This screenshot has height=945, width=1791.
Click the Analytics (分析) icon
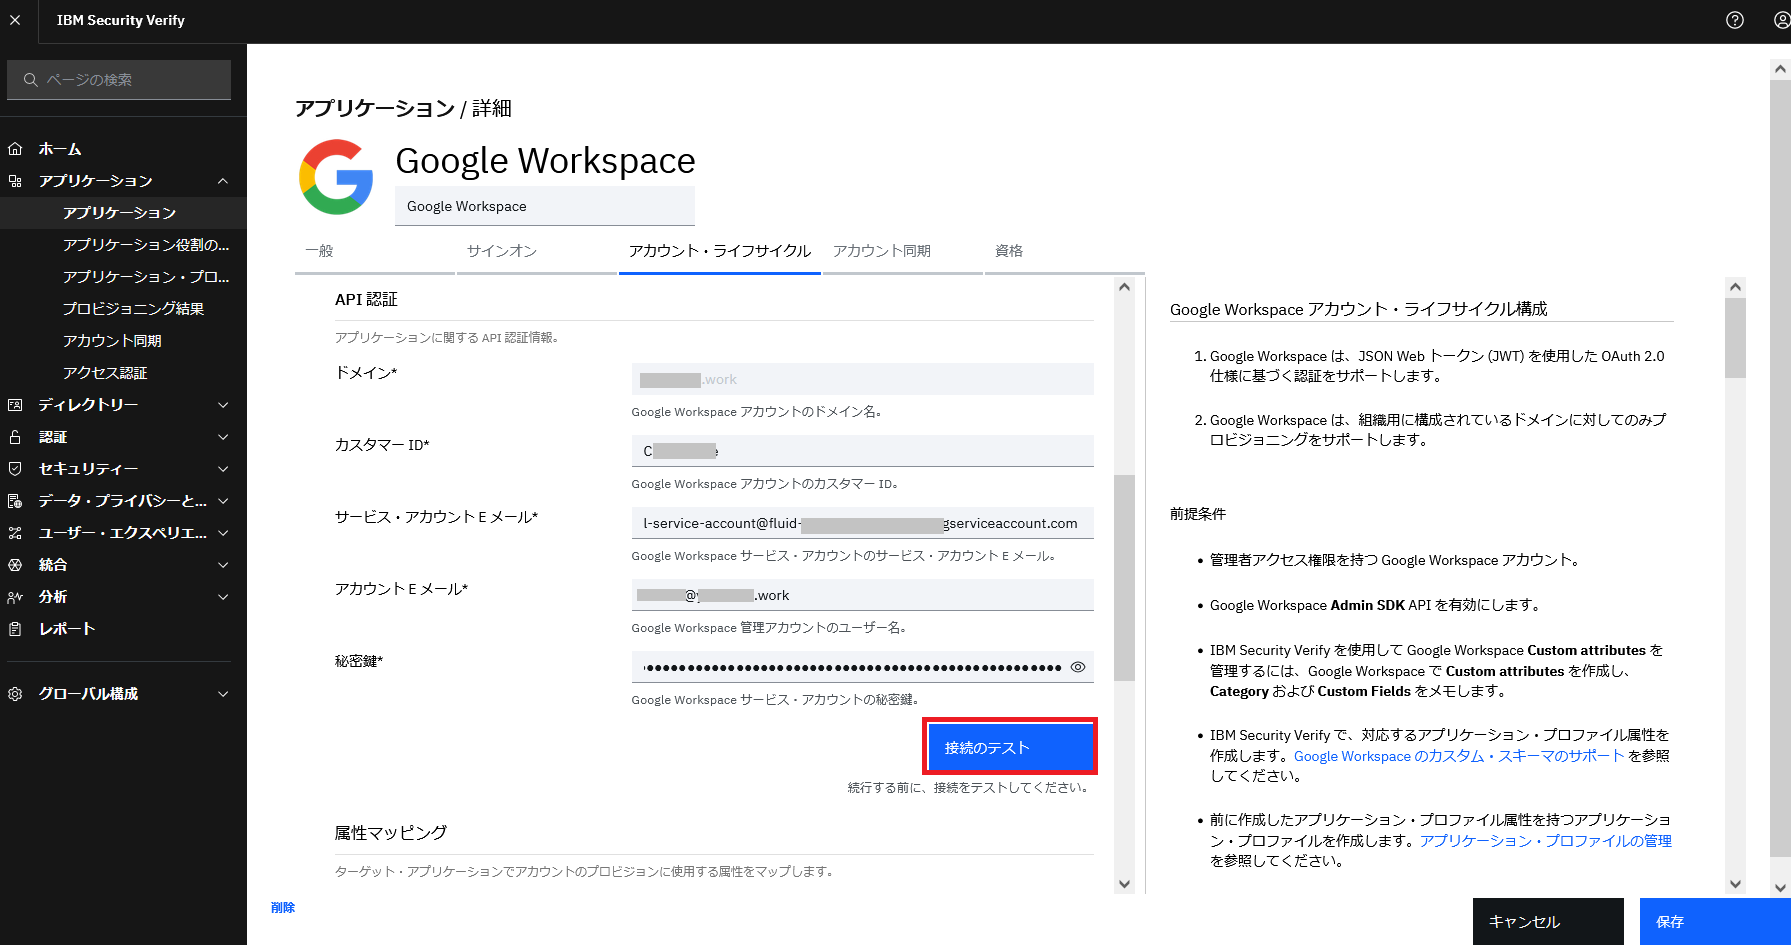tap(15, 597)
